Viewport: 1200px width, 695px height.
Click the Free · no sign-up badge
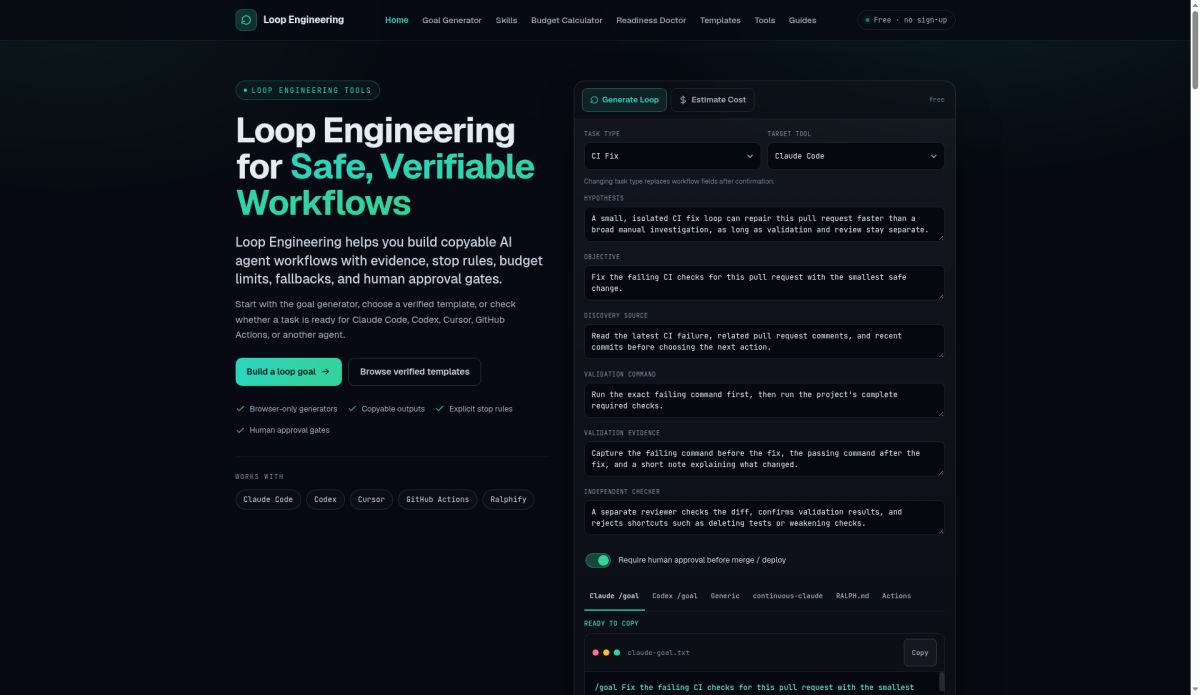tap(906, 20)
